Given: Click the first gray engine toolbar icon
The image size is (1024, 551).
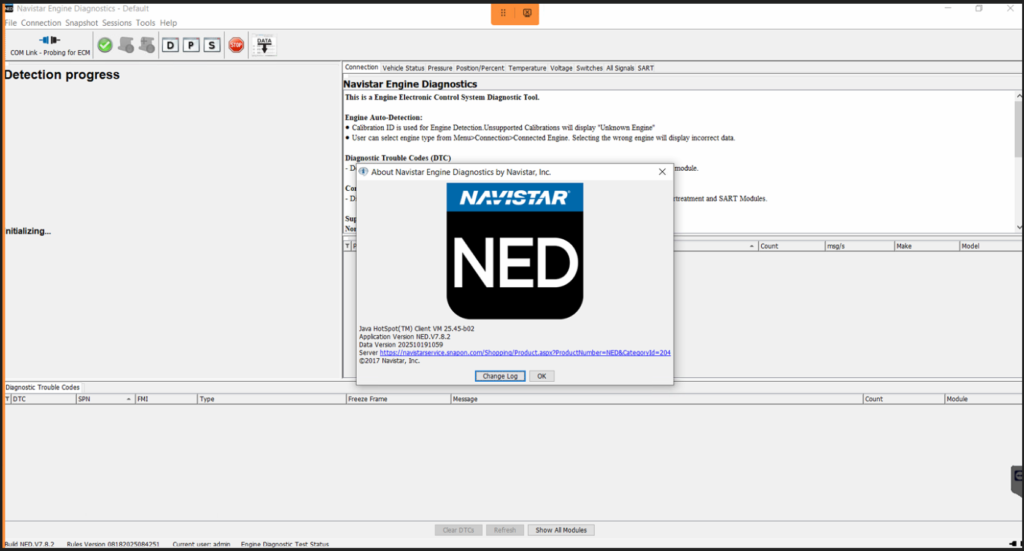Looking at the screenshot, I should [126, 45].
